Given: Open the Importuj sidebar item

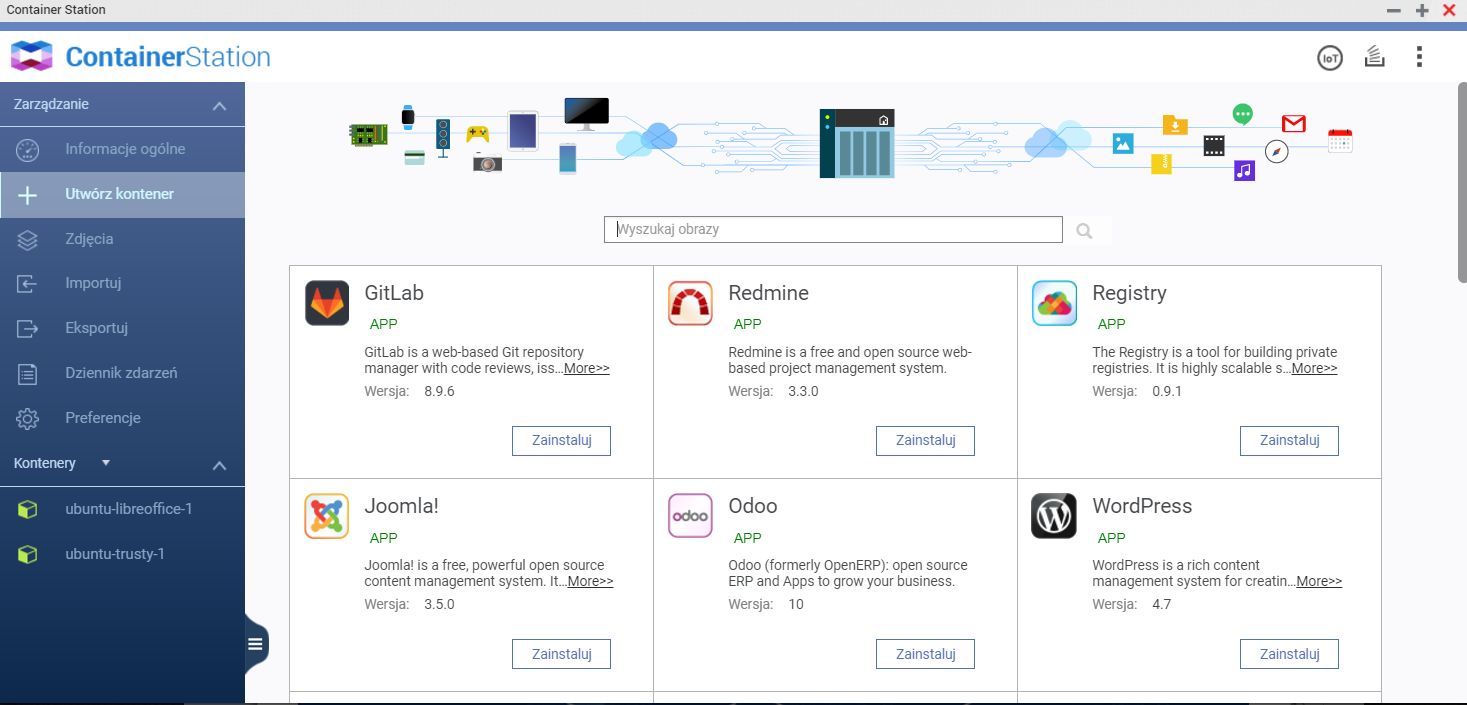Looking at the screenshot, I should (x=122, y=283).
